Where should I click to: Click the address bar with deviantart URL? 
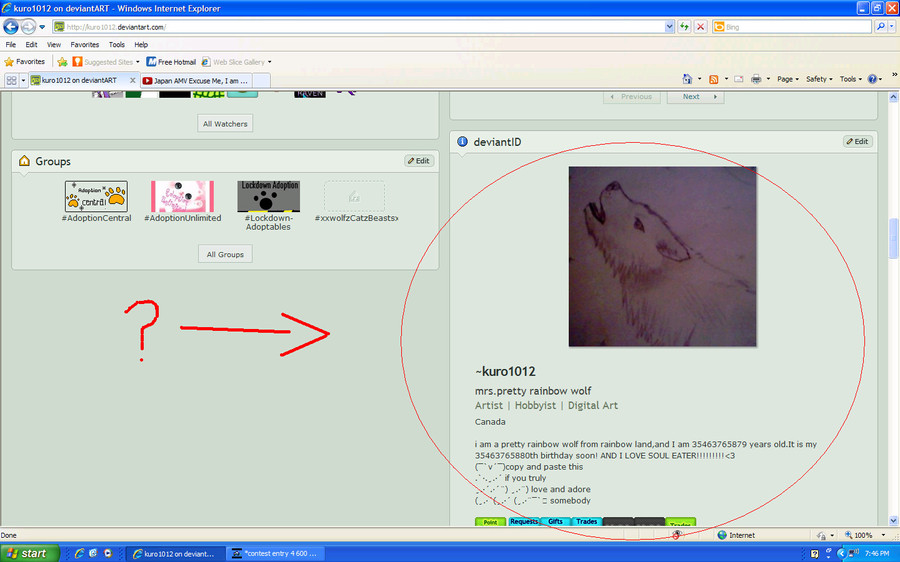[358, 27]
